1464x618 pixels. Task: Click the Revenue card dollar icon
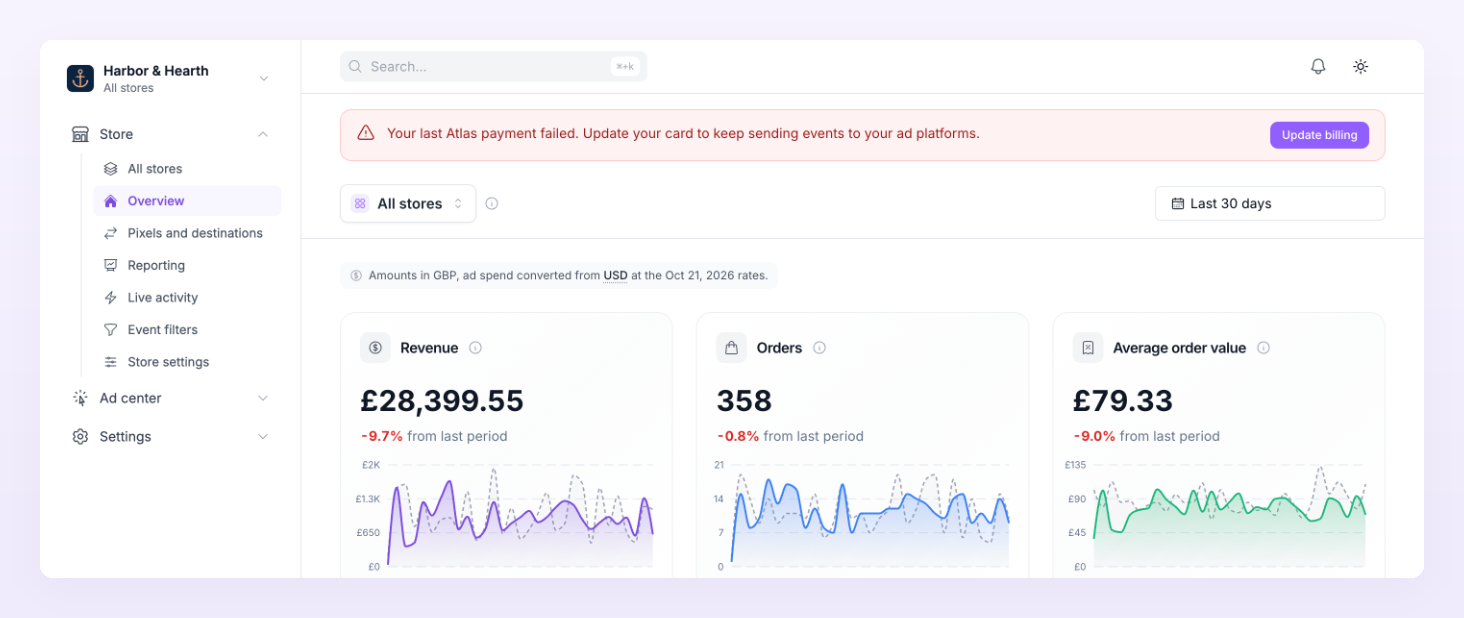point(375,348)
